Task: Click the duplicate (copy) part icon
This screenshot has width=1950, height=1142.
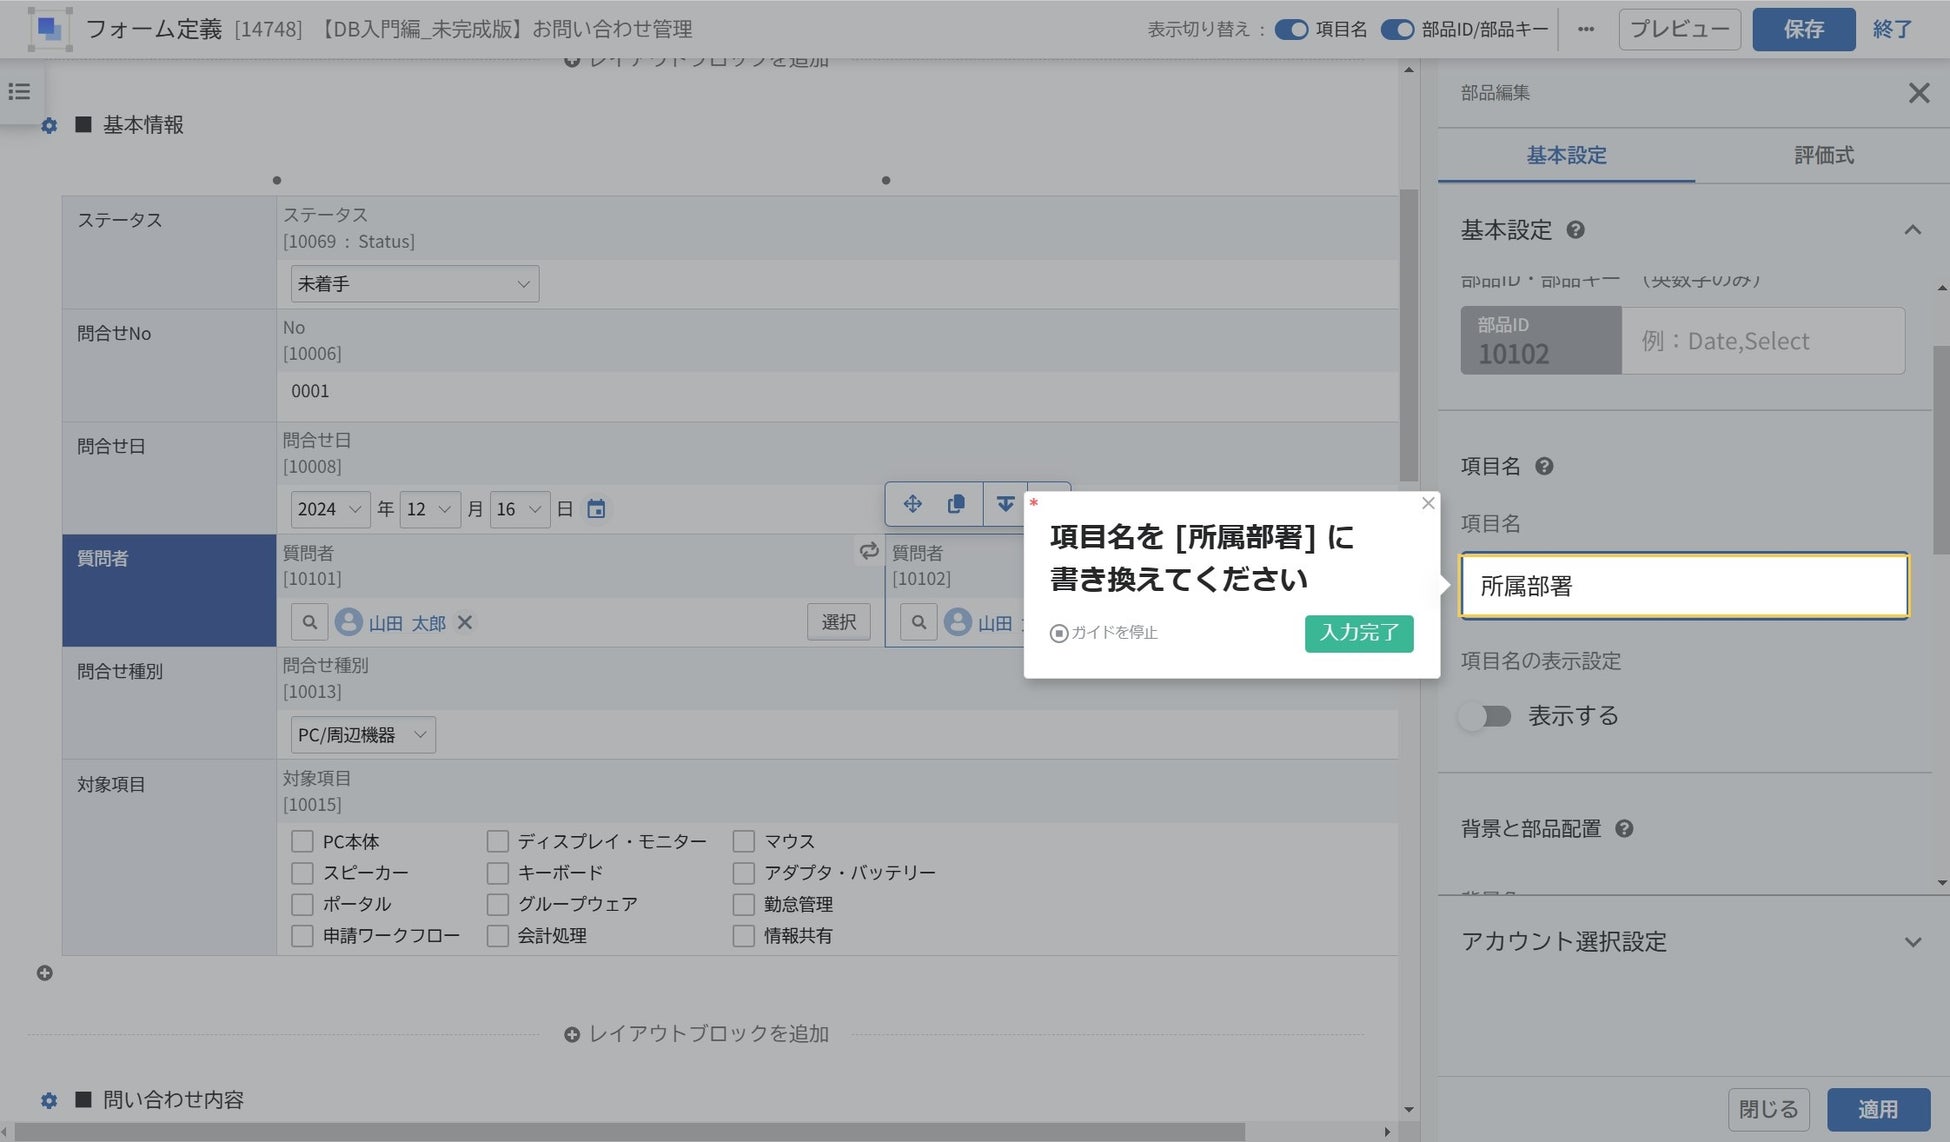Action: coord(956,504)
